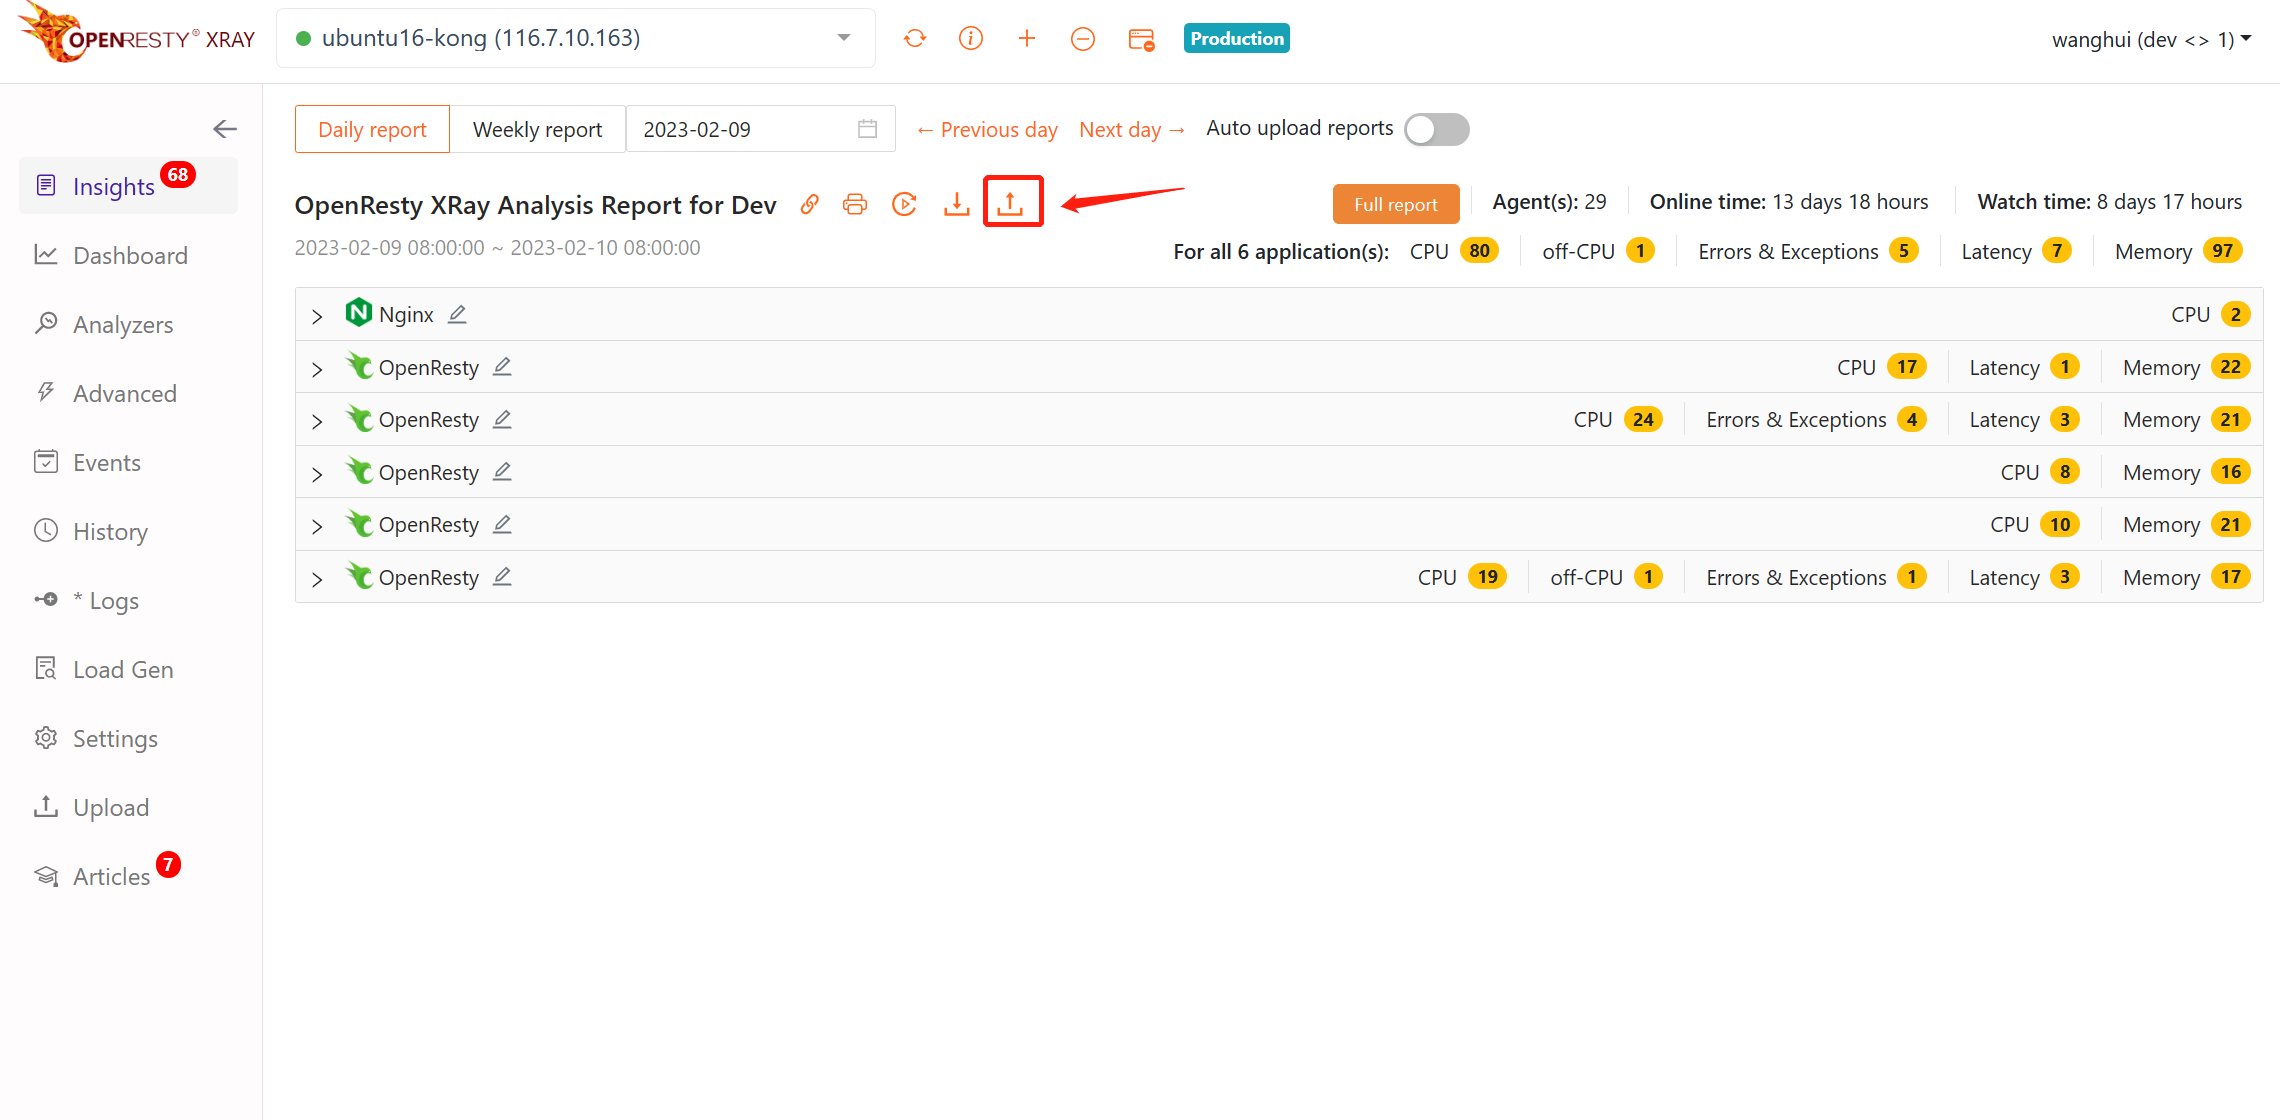Click the Full report button
This screenshot has width=2280, height=1120.
click(x=1395, y=204)
